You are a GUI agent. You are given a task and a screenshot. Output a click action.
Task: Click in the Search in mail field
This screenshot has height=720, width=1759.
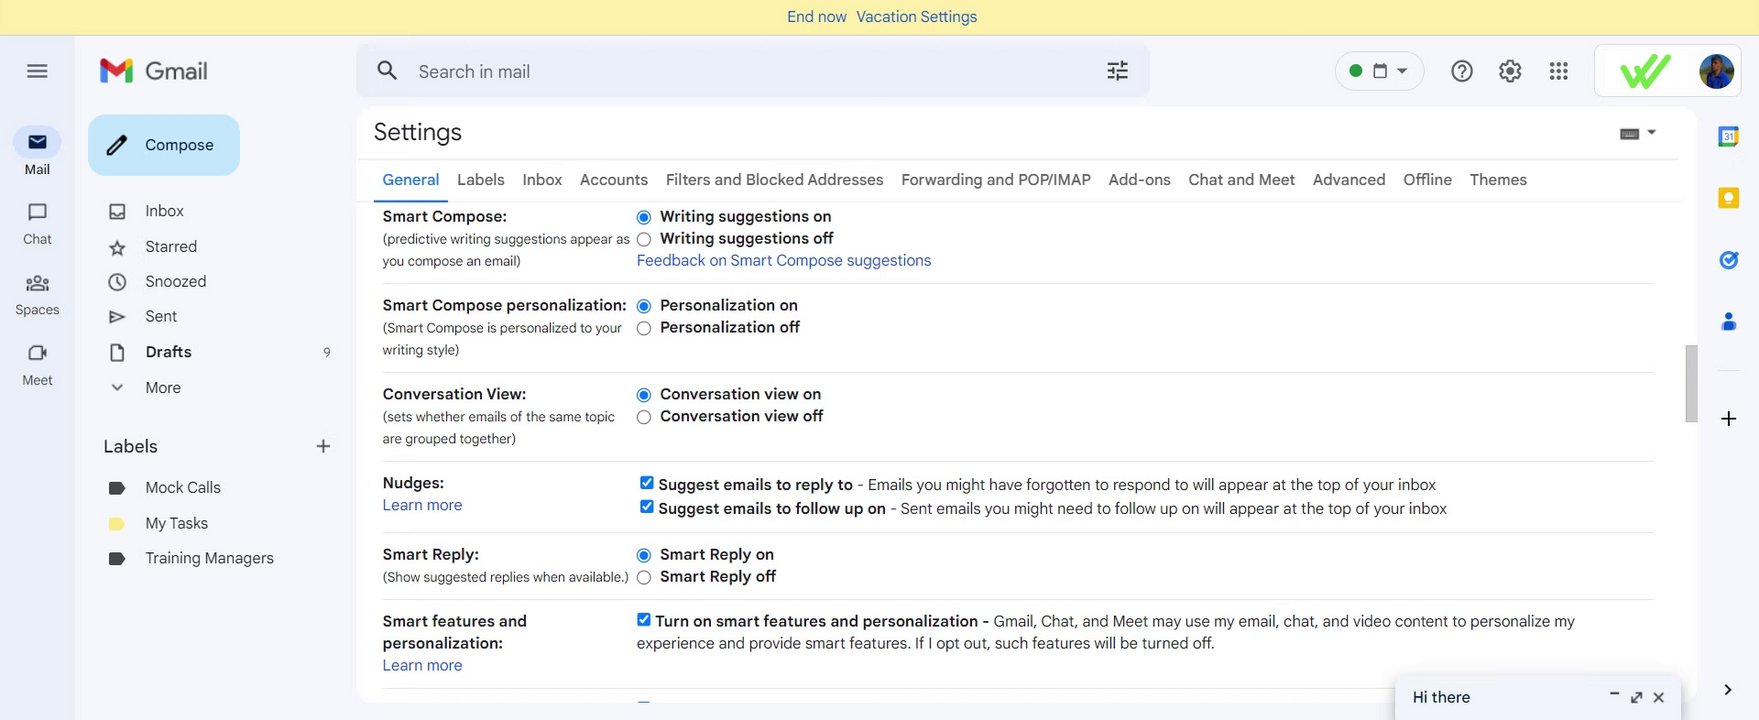pyautogui.click(x=740, y=72)
